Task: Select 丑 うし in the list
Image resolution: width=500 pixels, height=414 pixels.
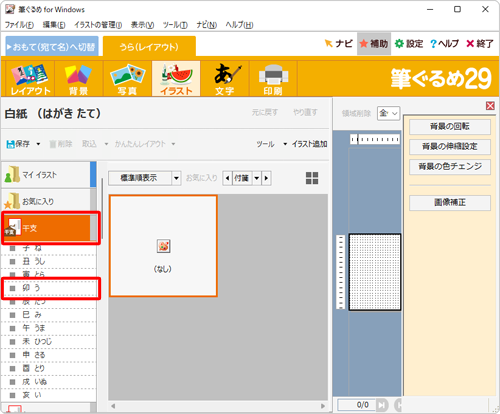Action: (49, 262)
